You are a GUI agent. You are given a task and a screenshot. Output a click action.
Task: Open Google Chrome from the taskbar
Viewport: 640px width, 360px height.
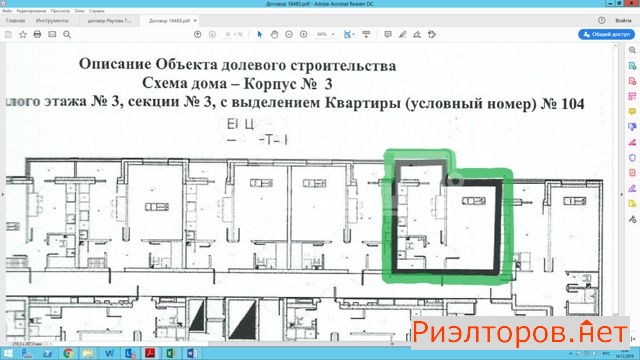pos(68,353)
